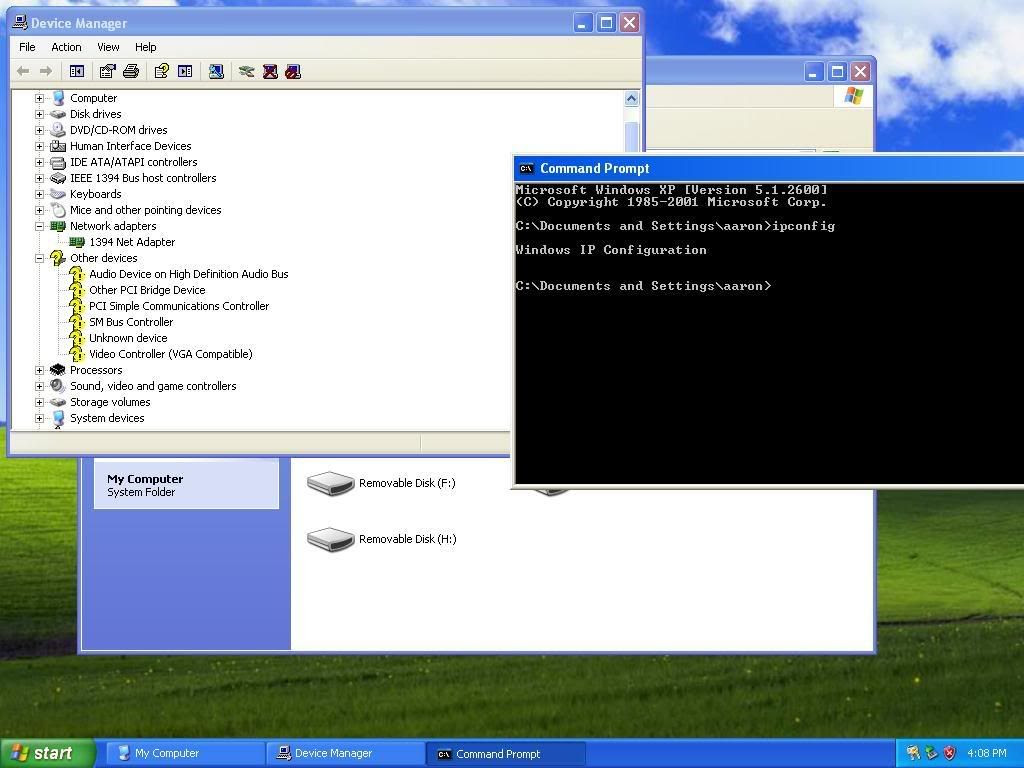Expand the System devices node
This screenshot has height=768, width=1024.
coord(39,418)
